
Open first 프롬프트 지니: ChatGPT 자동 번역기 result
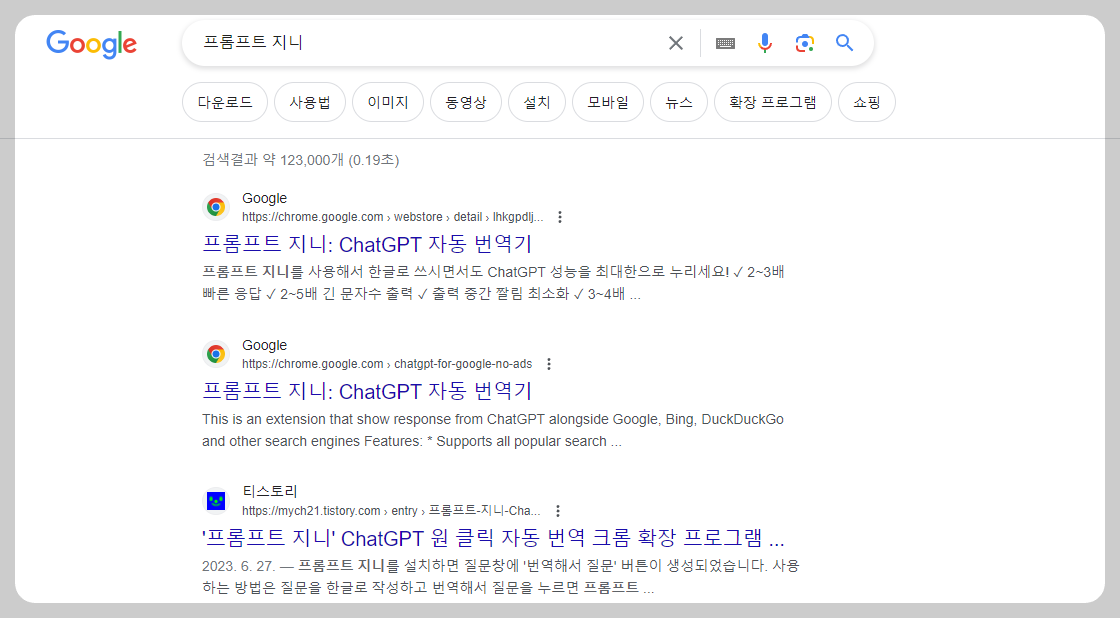(x=367, y=244)
